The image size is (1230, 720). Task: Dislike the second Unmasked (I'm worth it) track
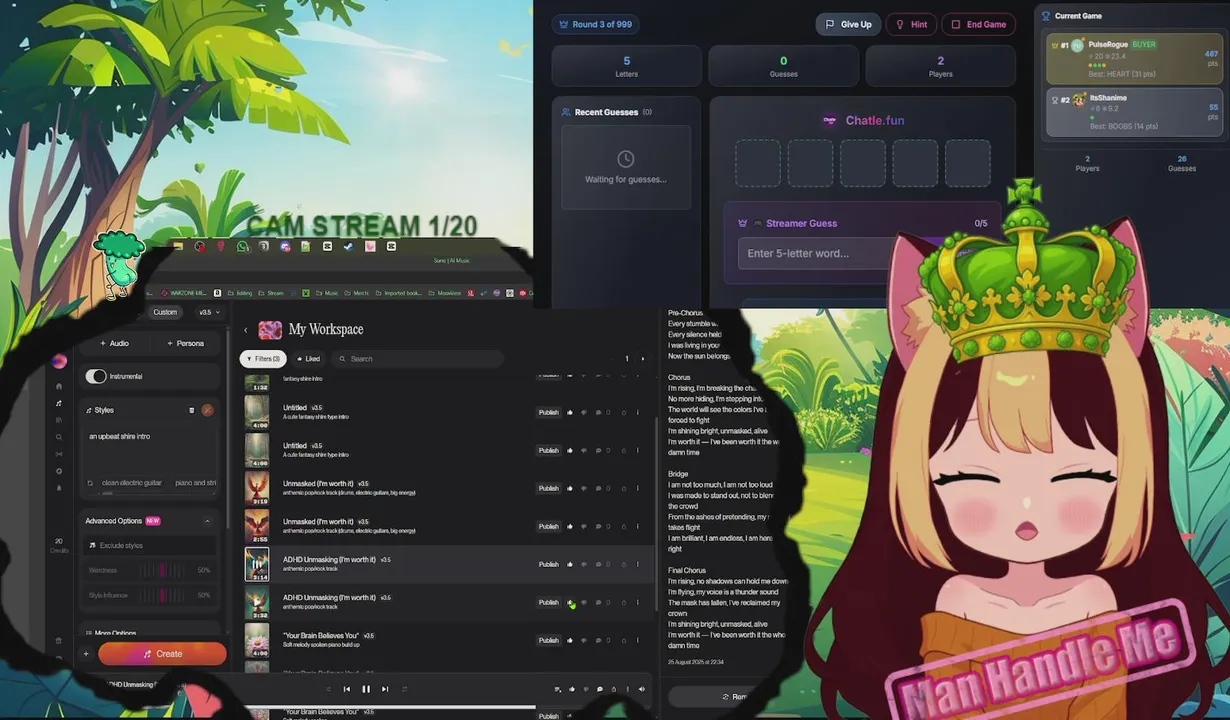pos(584,526)
